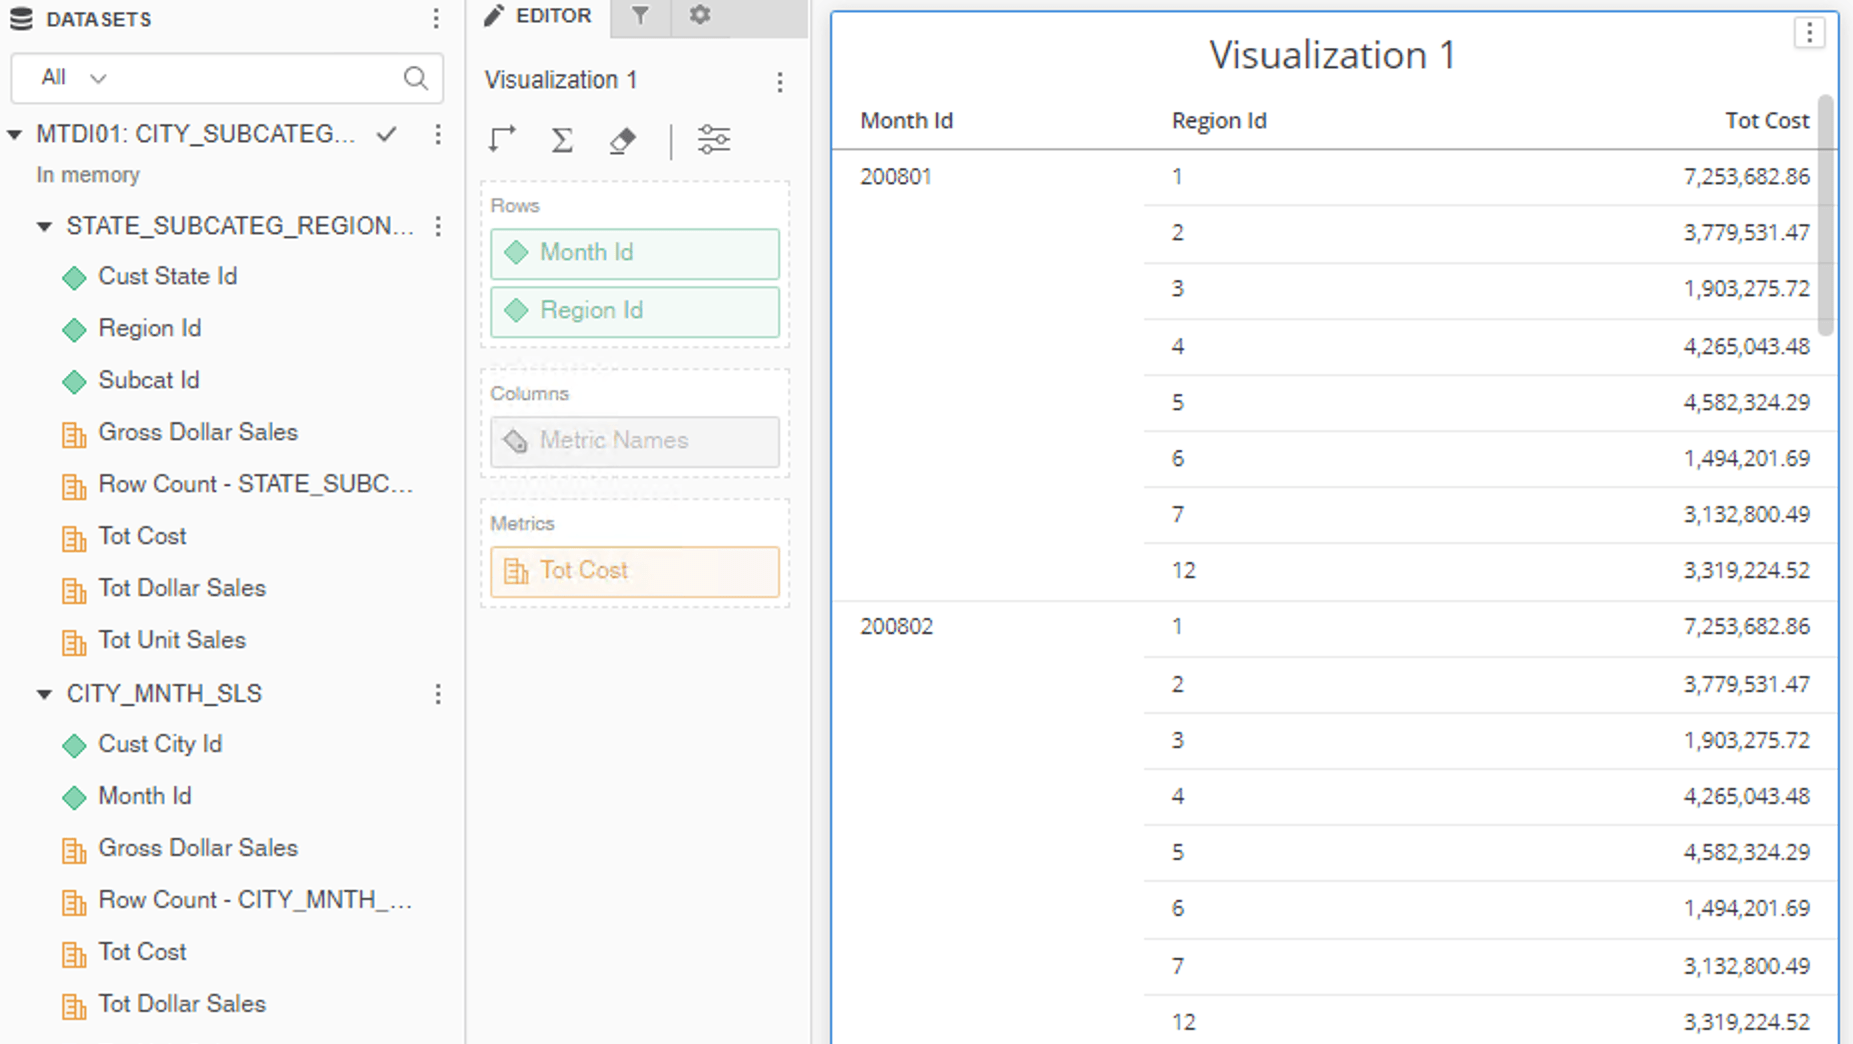The image size is (1853, 1044).
Task: Click the Tot Cost column header
Action: [x=1766, y=120]
